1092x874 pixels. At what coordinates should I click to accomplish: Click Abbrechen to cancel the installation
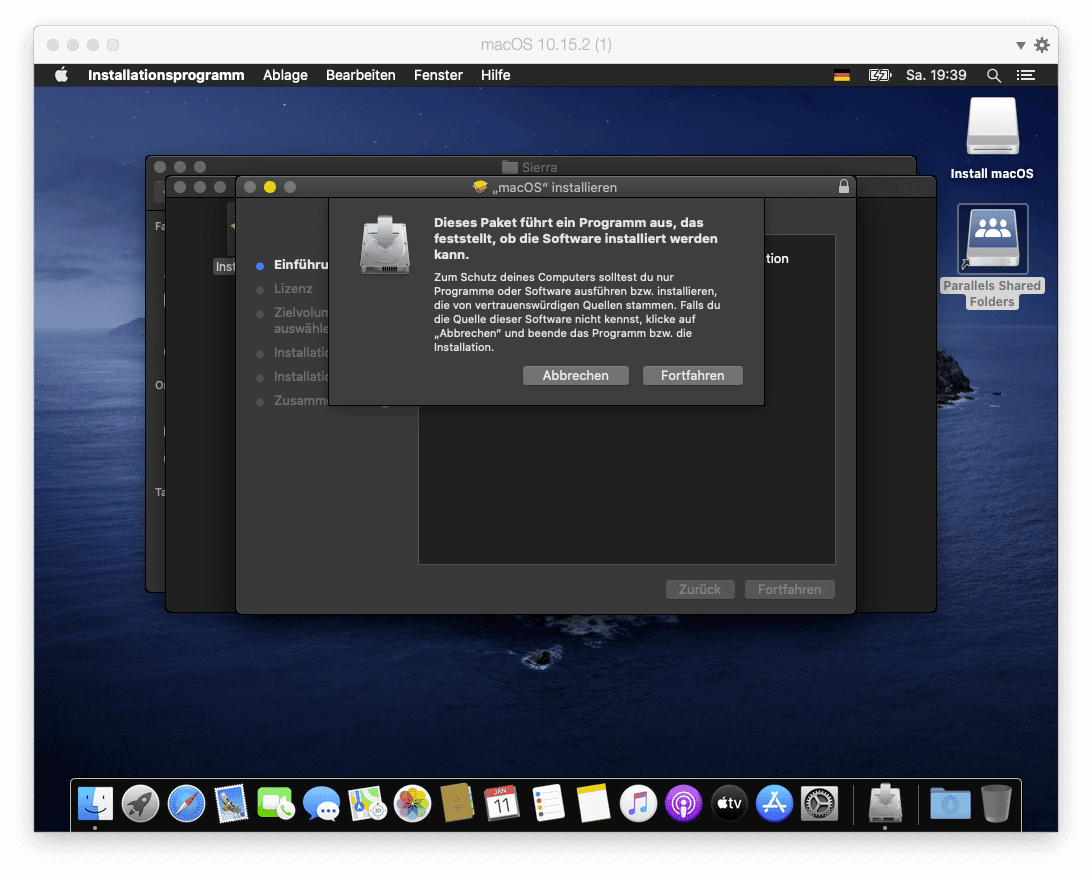[x=575, y=375]
